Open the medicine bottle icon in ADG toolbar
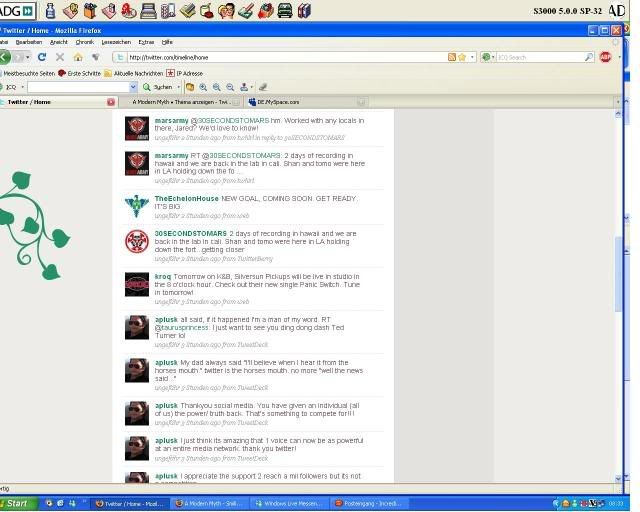Image resolution: width=640 pixels, height=512 pixels. [51, 11]
